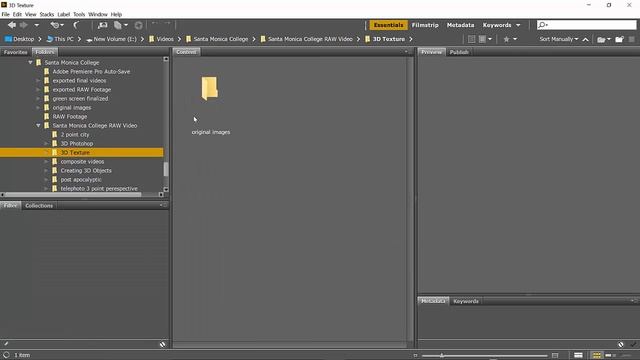640x360 pixels.
Task: Open the Tools menu
Action: pos(79,14)
